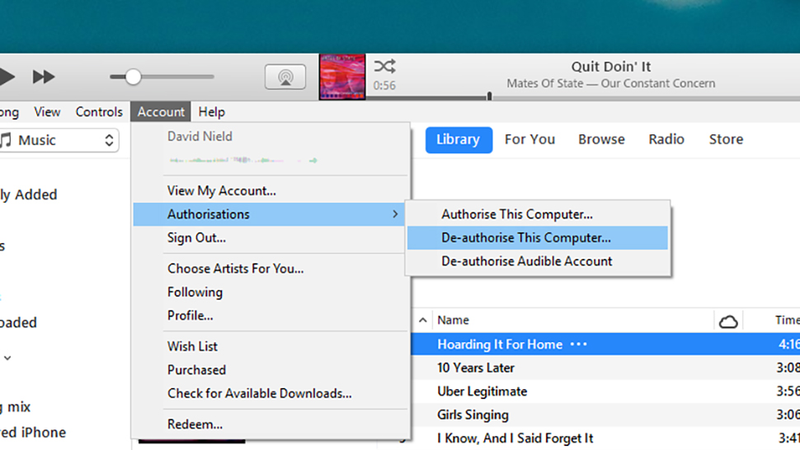This screenshot has width=800, height=450.
Task: Open the more options dots on Hoarding It For Home
Action: pyautogui.click(x=579, y=344)
